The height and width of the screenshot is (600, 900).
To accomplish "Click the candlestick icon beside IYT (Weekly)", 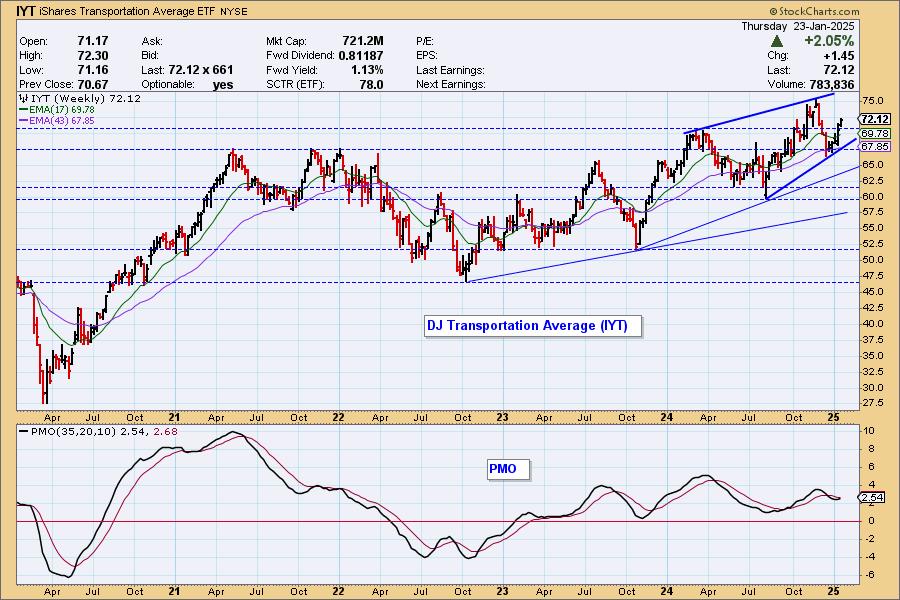I will coord(24,98).
